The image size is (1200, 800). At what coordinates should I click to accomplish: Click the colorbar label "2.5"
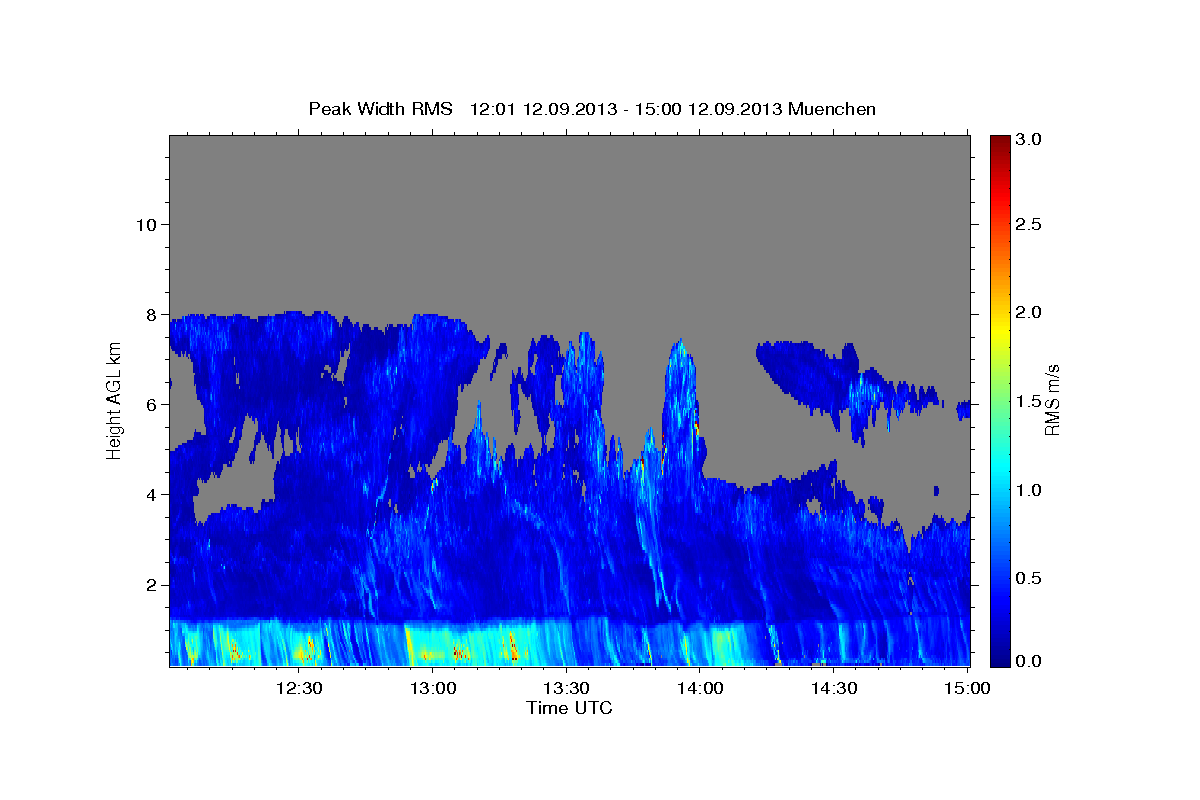(1028, 224)
